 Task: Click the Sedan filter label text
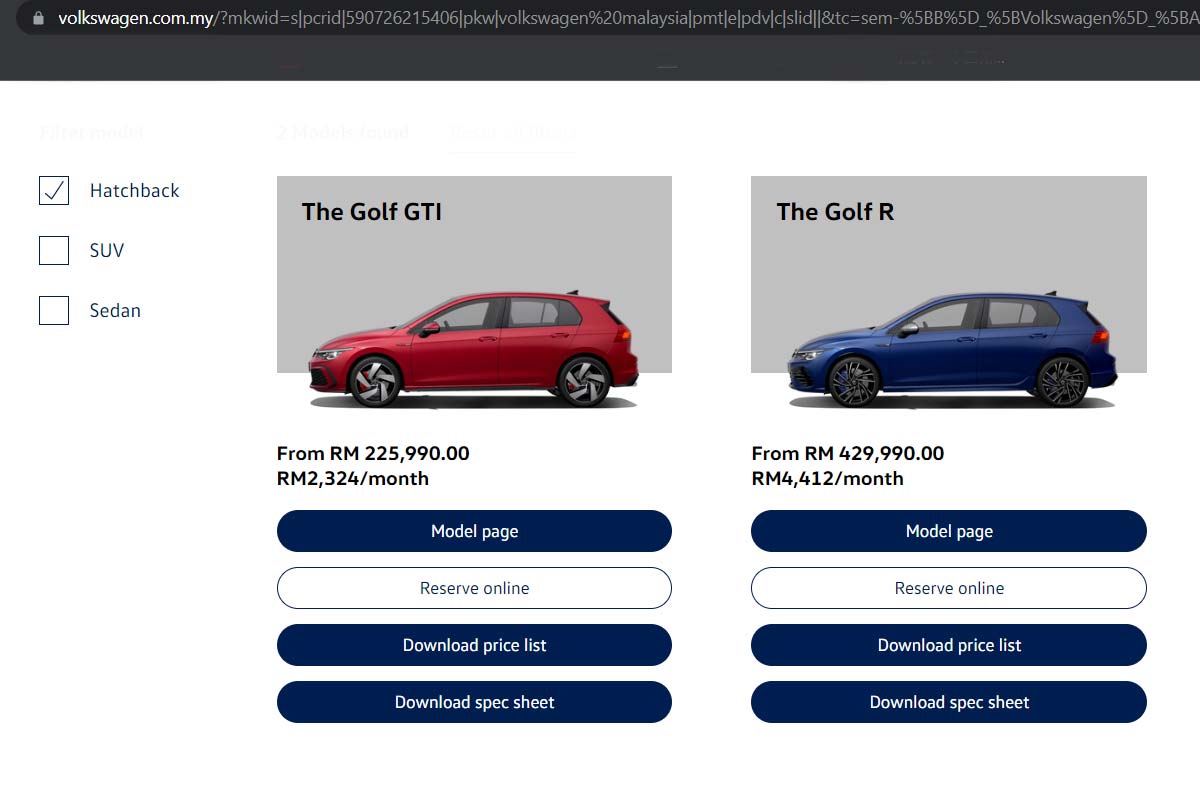(115, 311)
